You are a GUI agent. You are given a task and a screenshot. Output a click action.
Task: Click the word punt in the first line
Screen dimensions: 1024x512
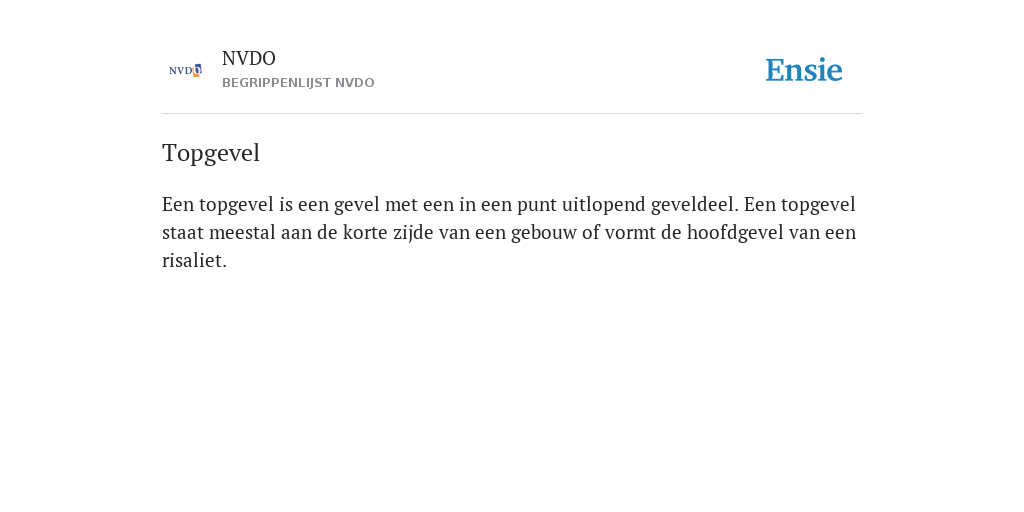(x=537, y=206)
